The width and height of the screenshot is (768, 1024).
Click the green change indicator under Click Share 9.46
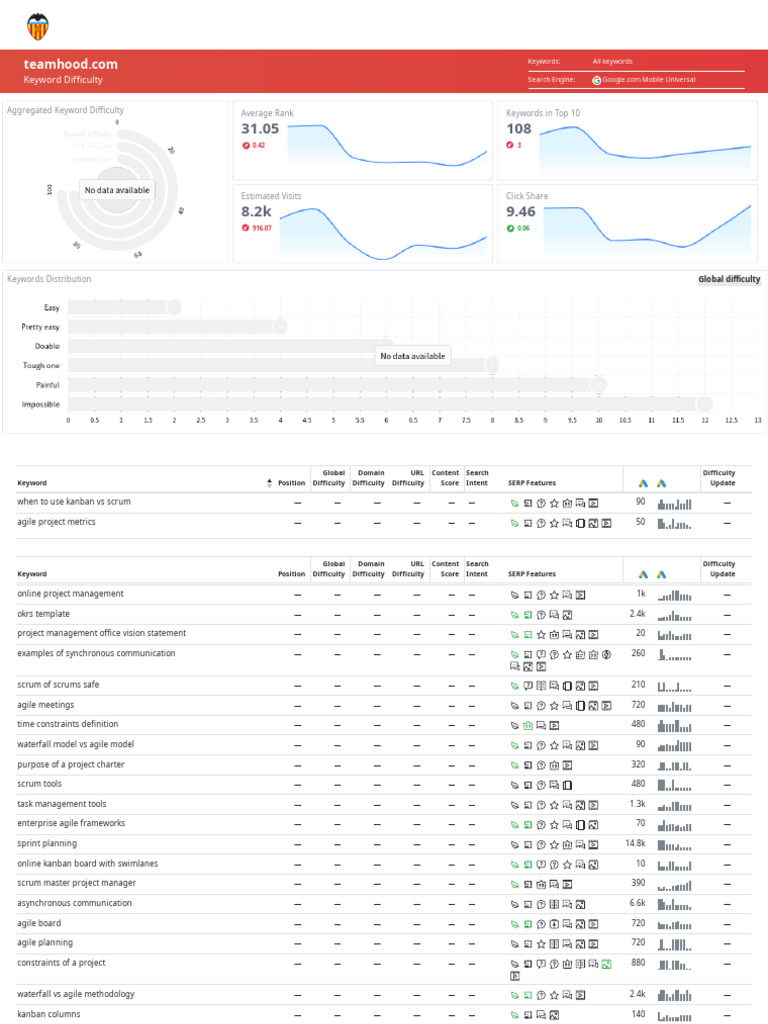[x=518, y=229]
